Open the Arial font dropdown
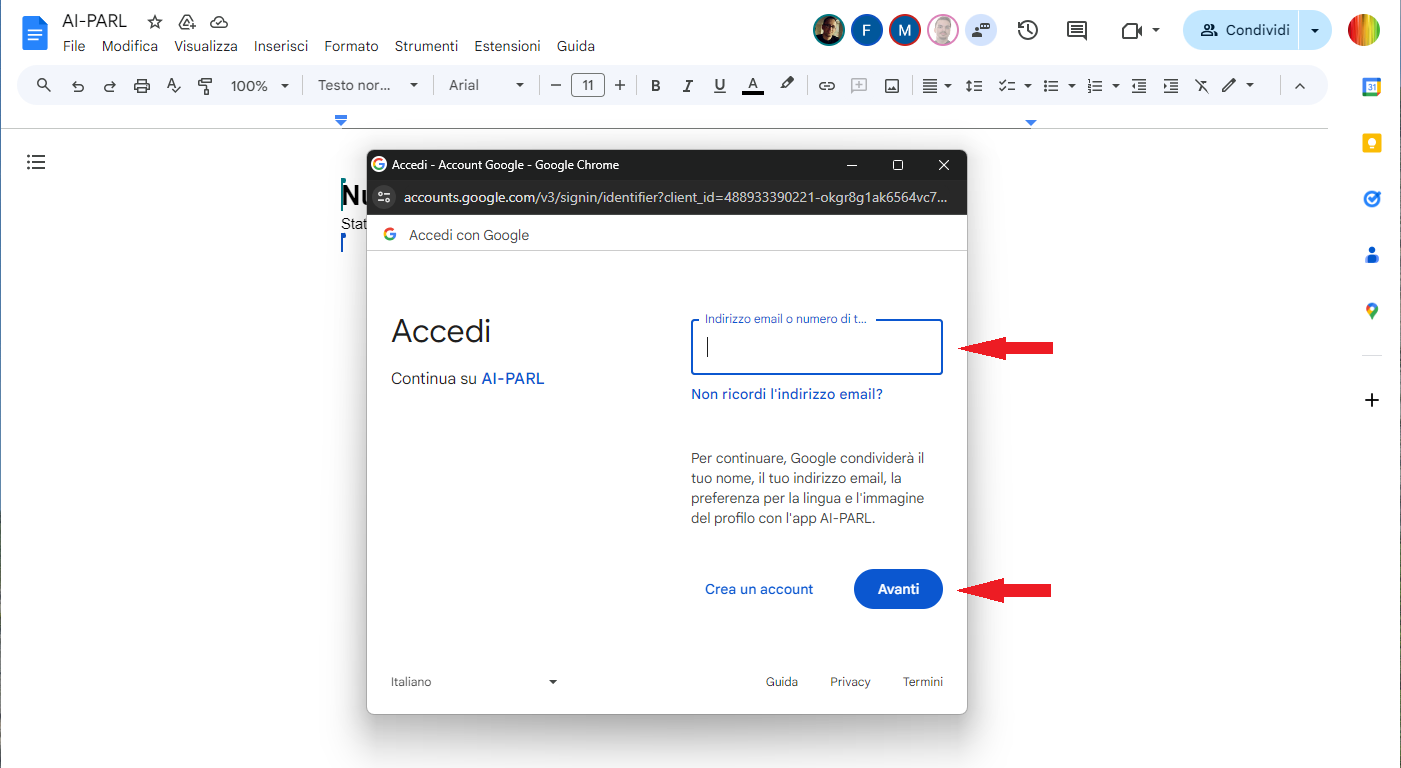Image resolution: width=1401 pixels, height=768 pixels. [486, 86]
